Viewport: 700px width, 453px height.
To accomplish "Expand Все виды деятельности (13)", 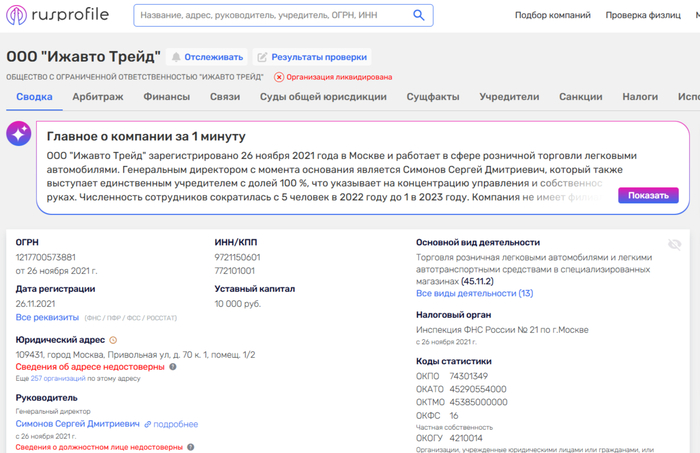I will 475,293.
